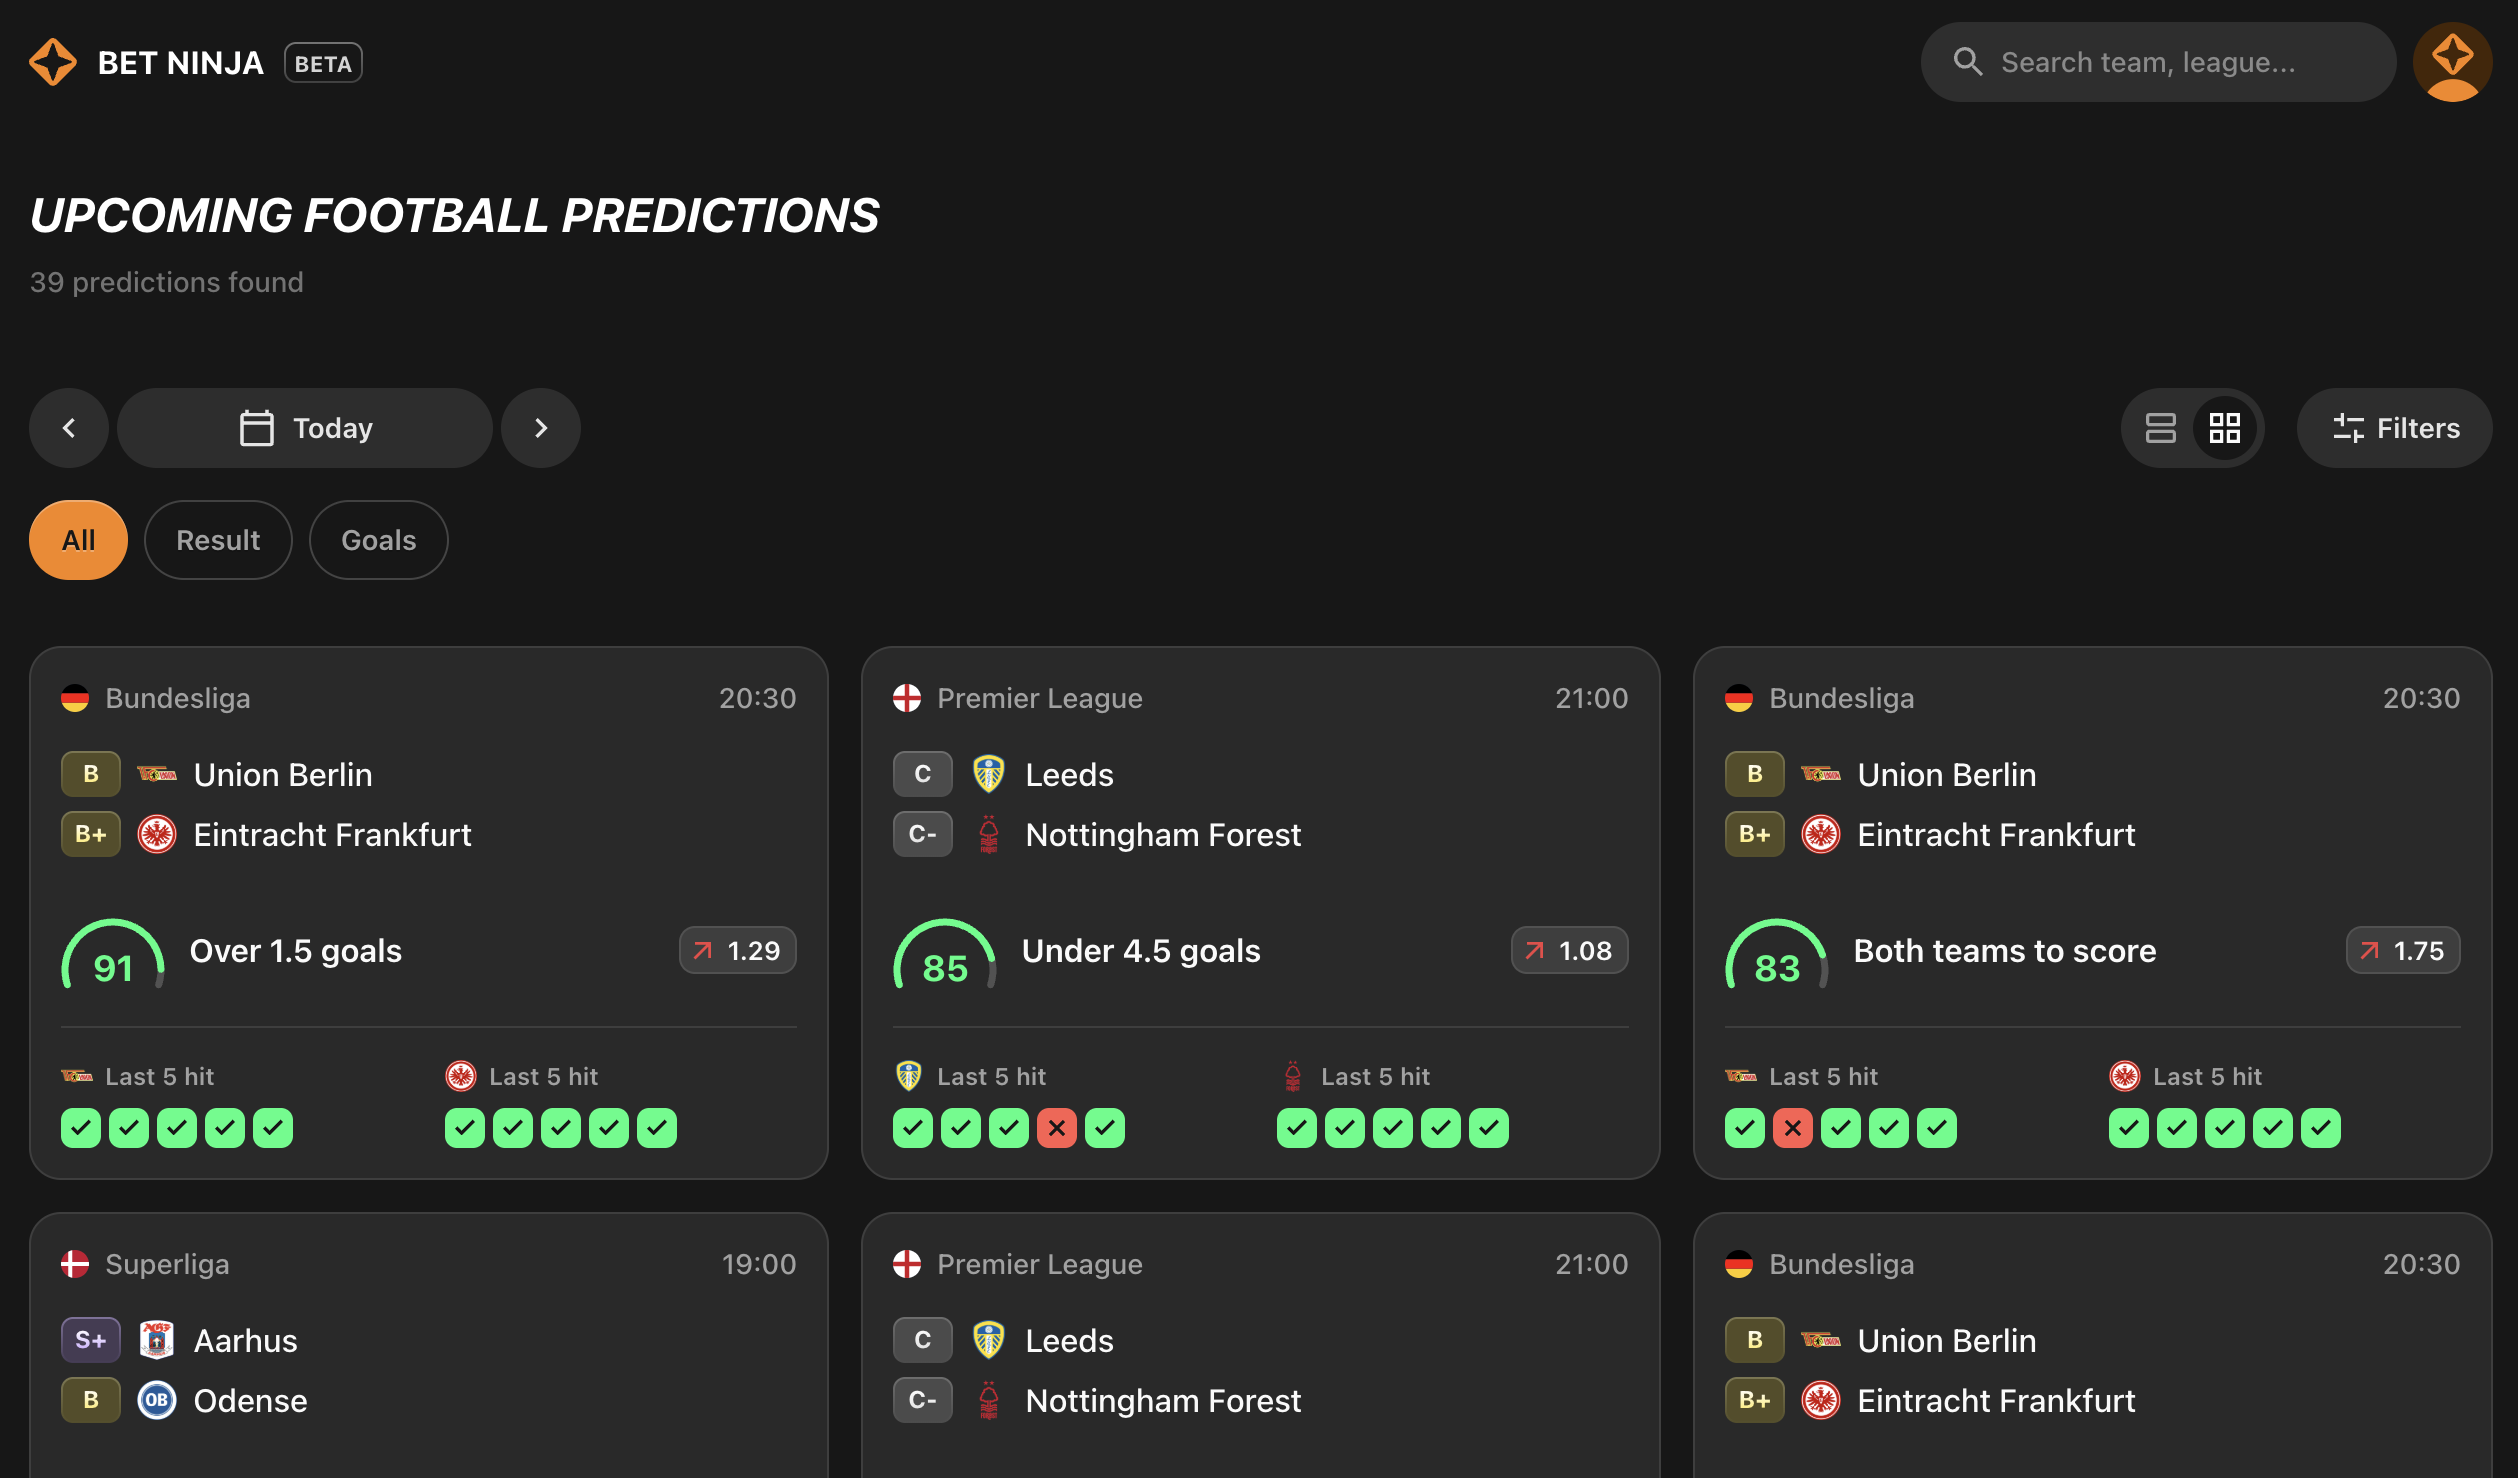Go to the previous day with left chevron
This screenshot has width=2518, height=1478.
pos(68,427)
